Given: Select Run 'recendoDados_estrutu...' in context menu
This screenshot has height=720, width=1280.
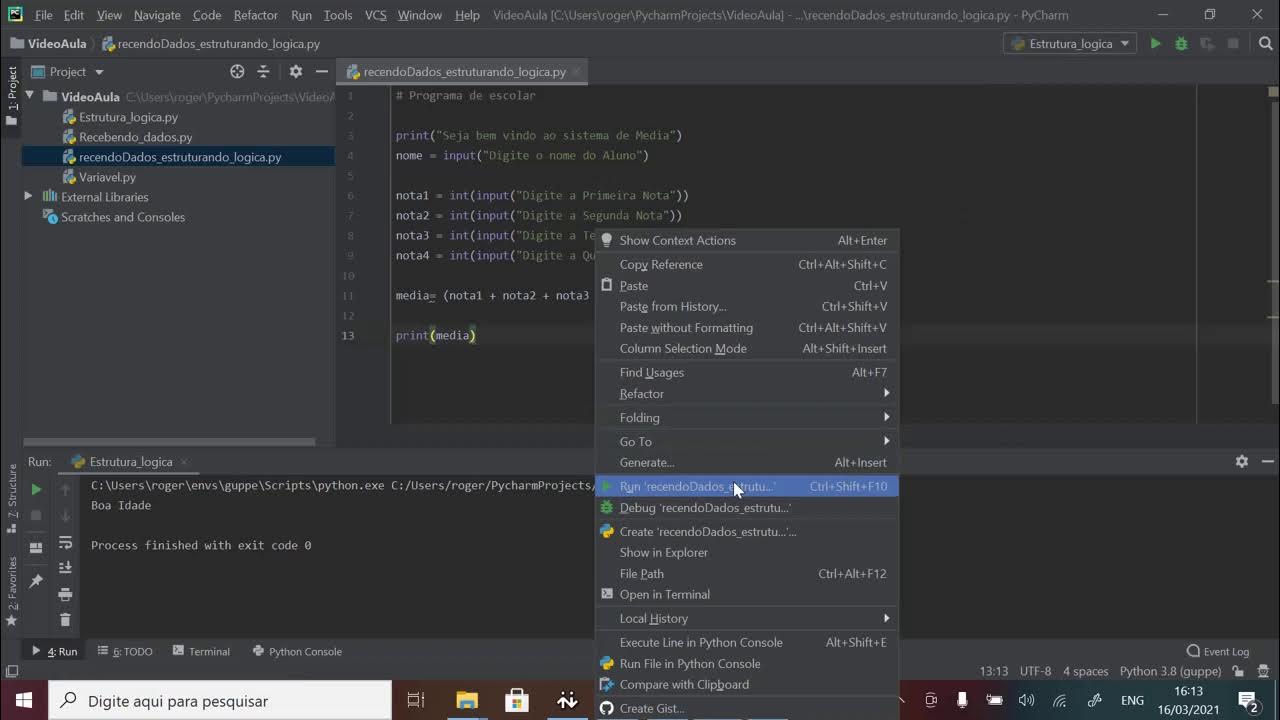Looking at the screenshot, I should 747,487.
